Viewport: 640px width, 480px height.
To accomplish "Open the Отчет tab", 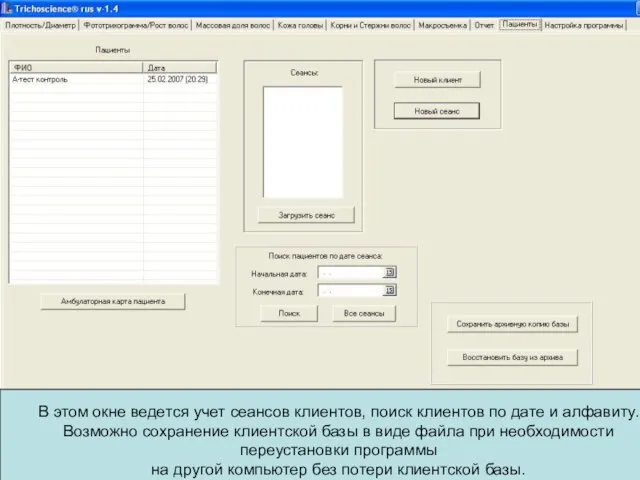I will tap(484, 25).
